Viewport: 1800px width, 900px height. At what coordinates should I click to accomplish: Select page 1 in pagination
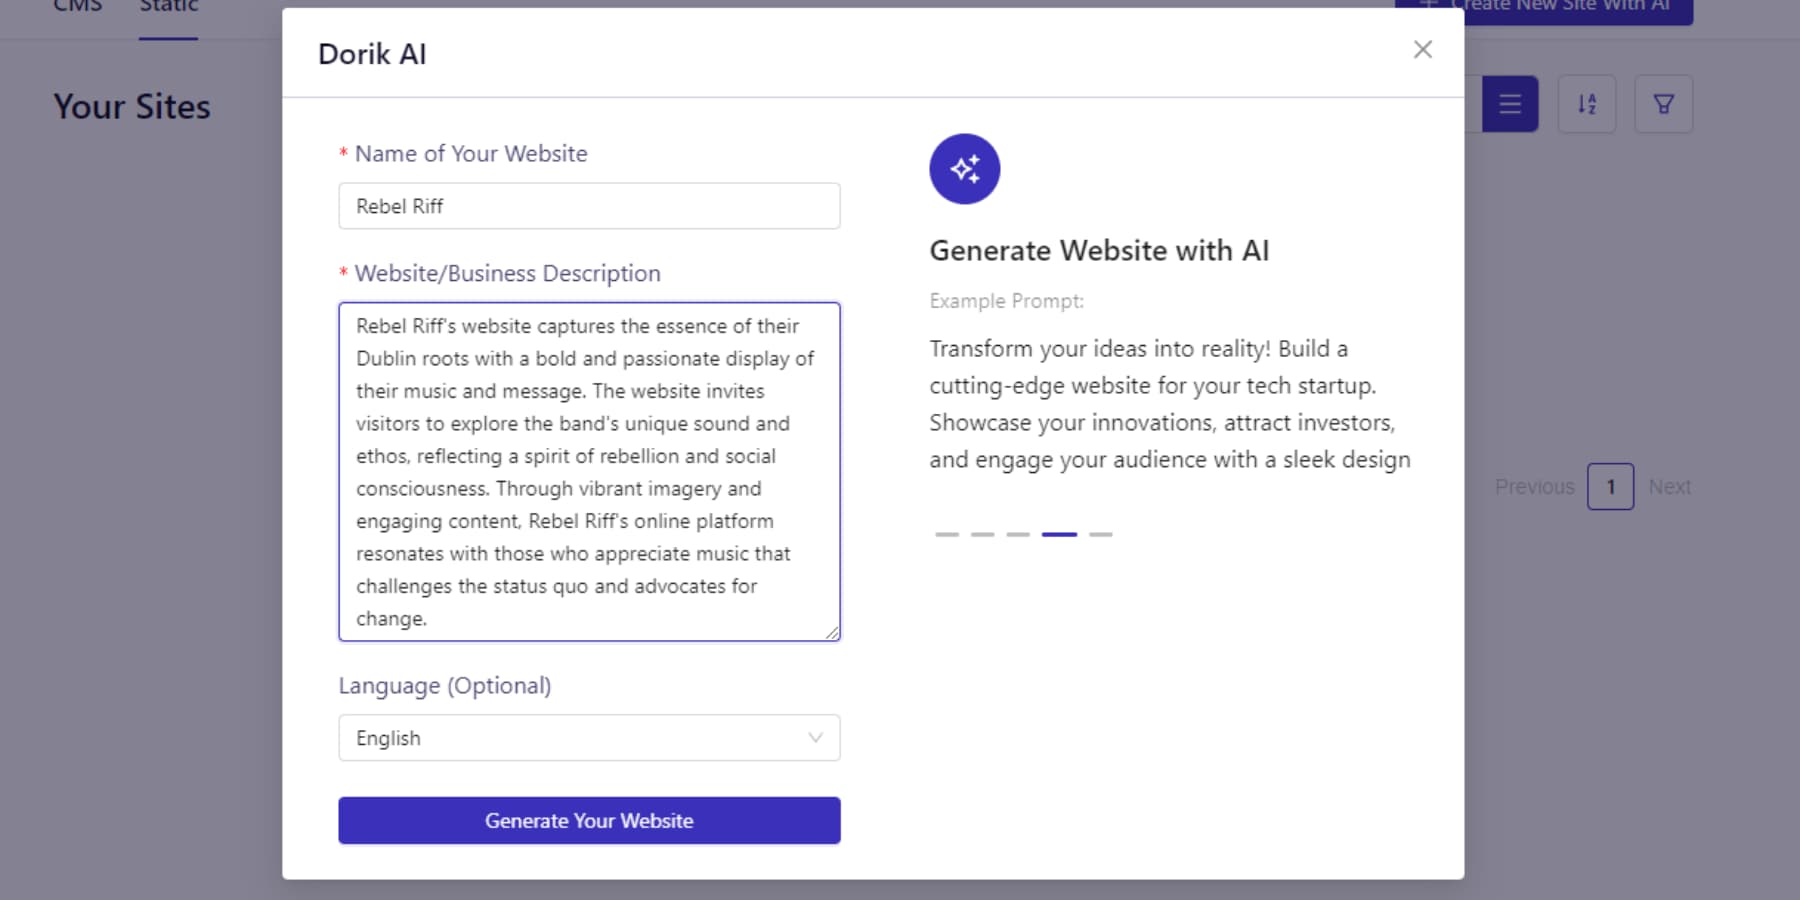pyautogui.click(x=1611, y=487)
